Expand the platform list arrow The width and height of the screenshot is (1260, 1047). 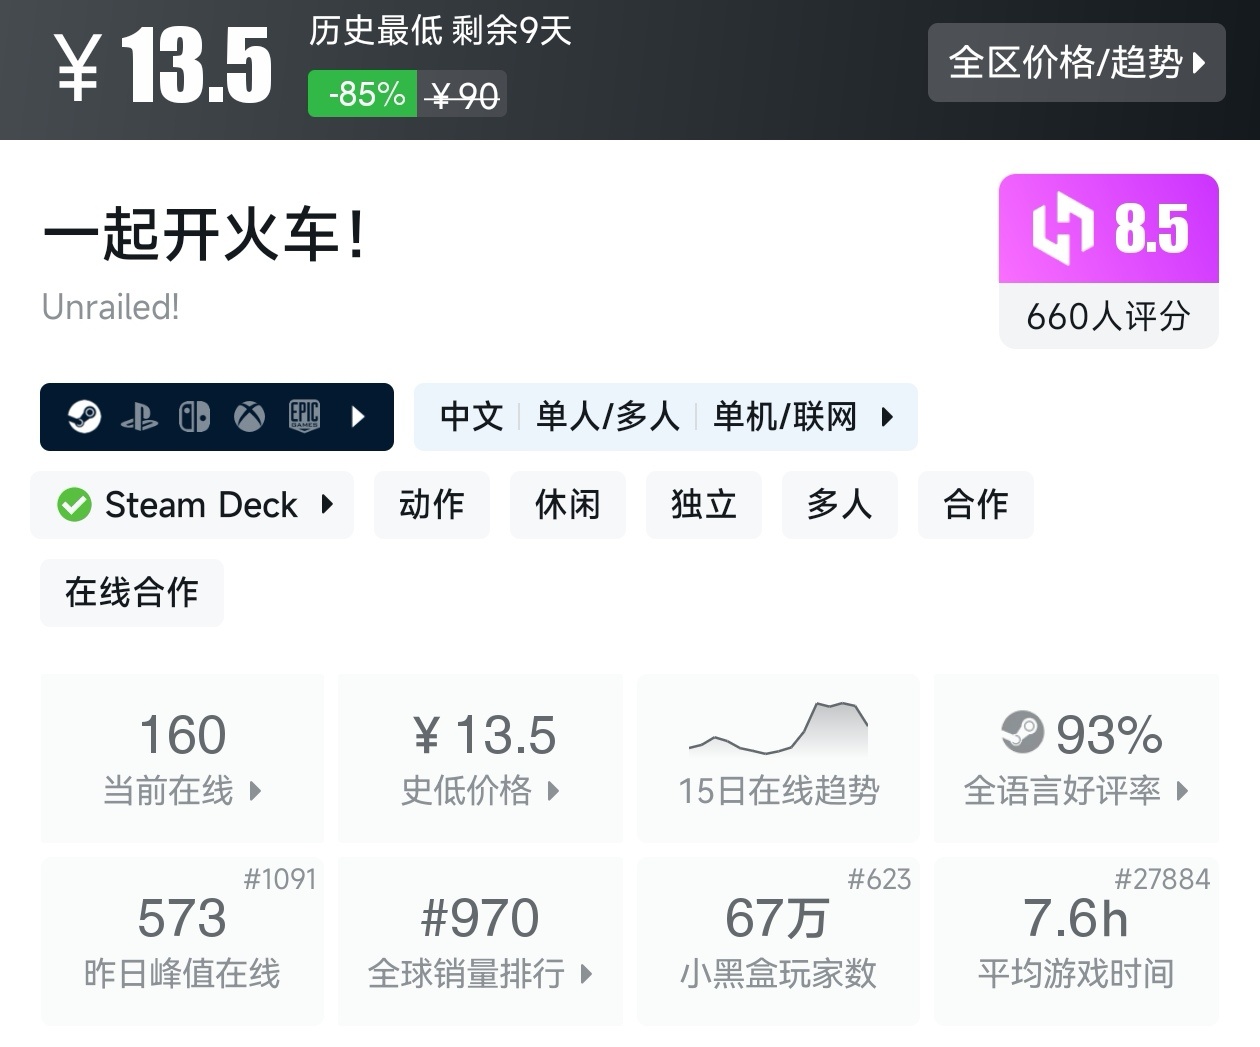[x=359, y=416]
